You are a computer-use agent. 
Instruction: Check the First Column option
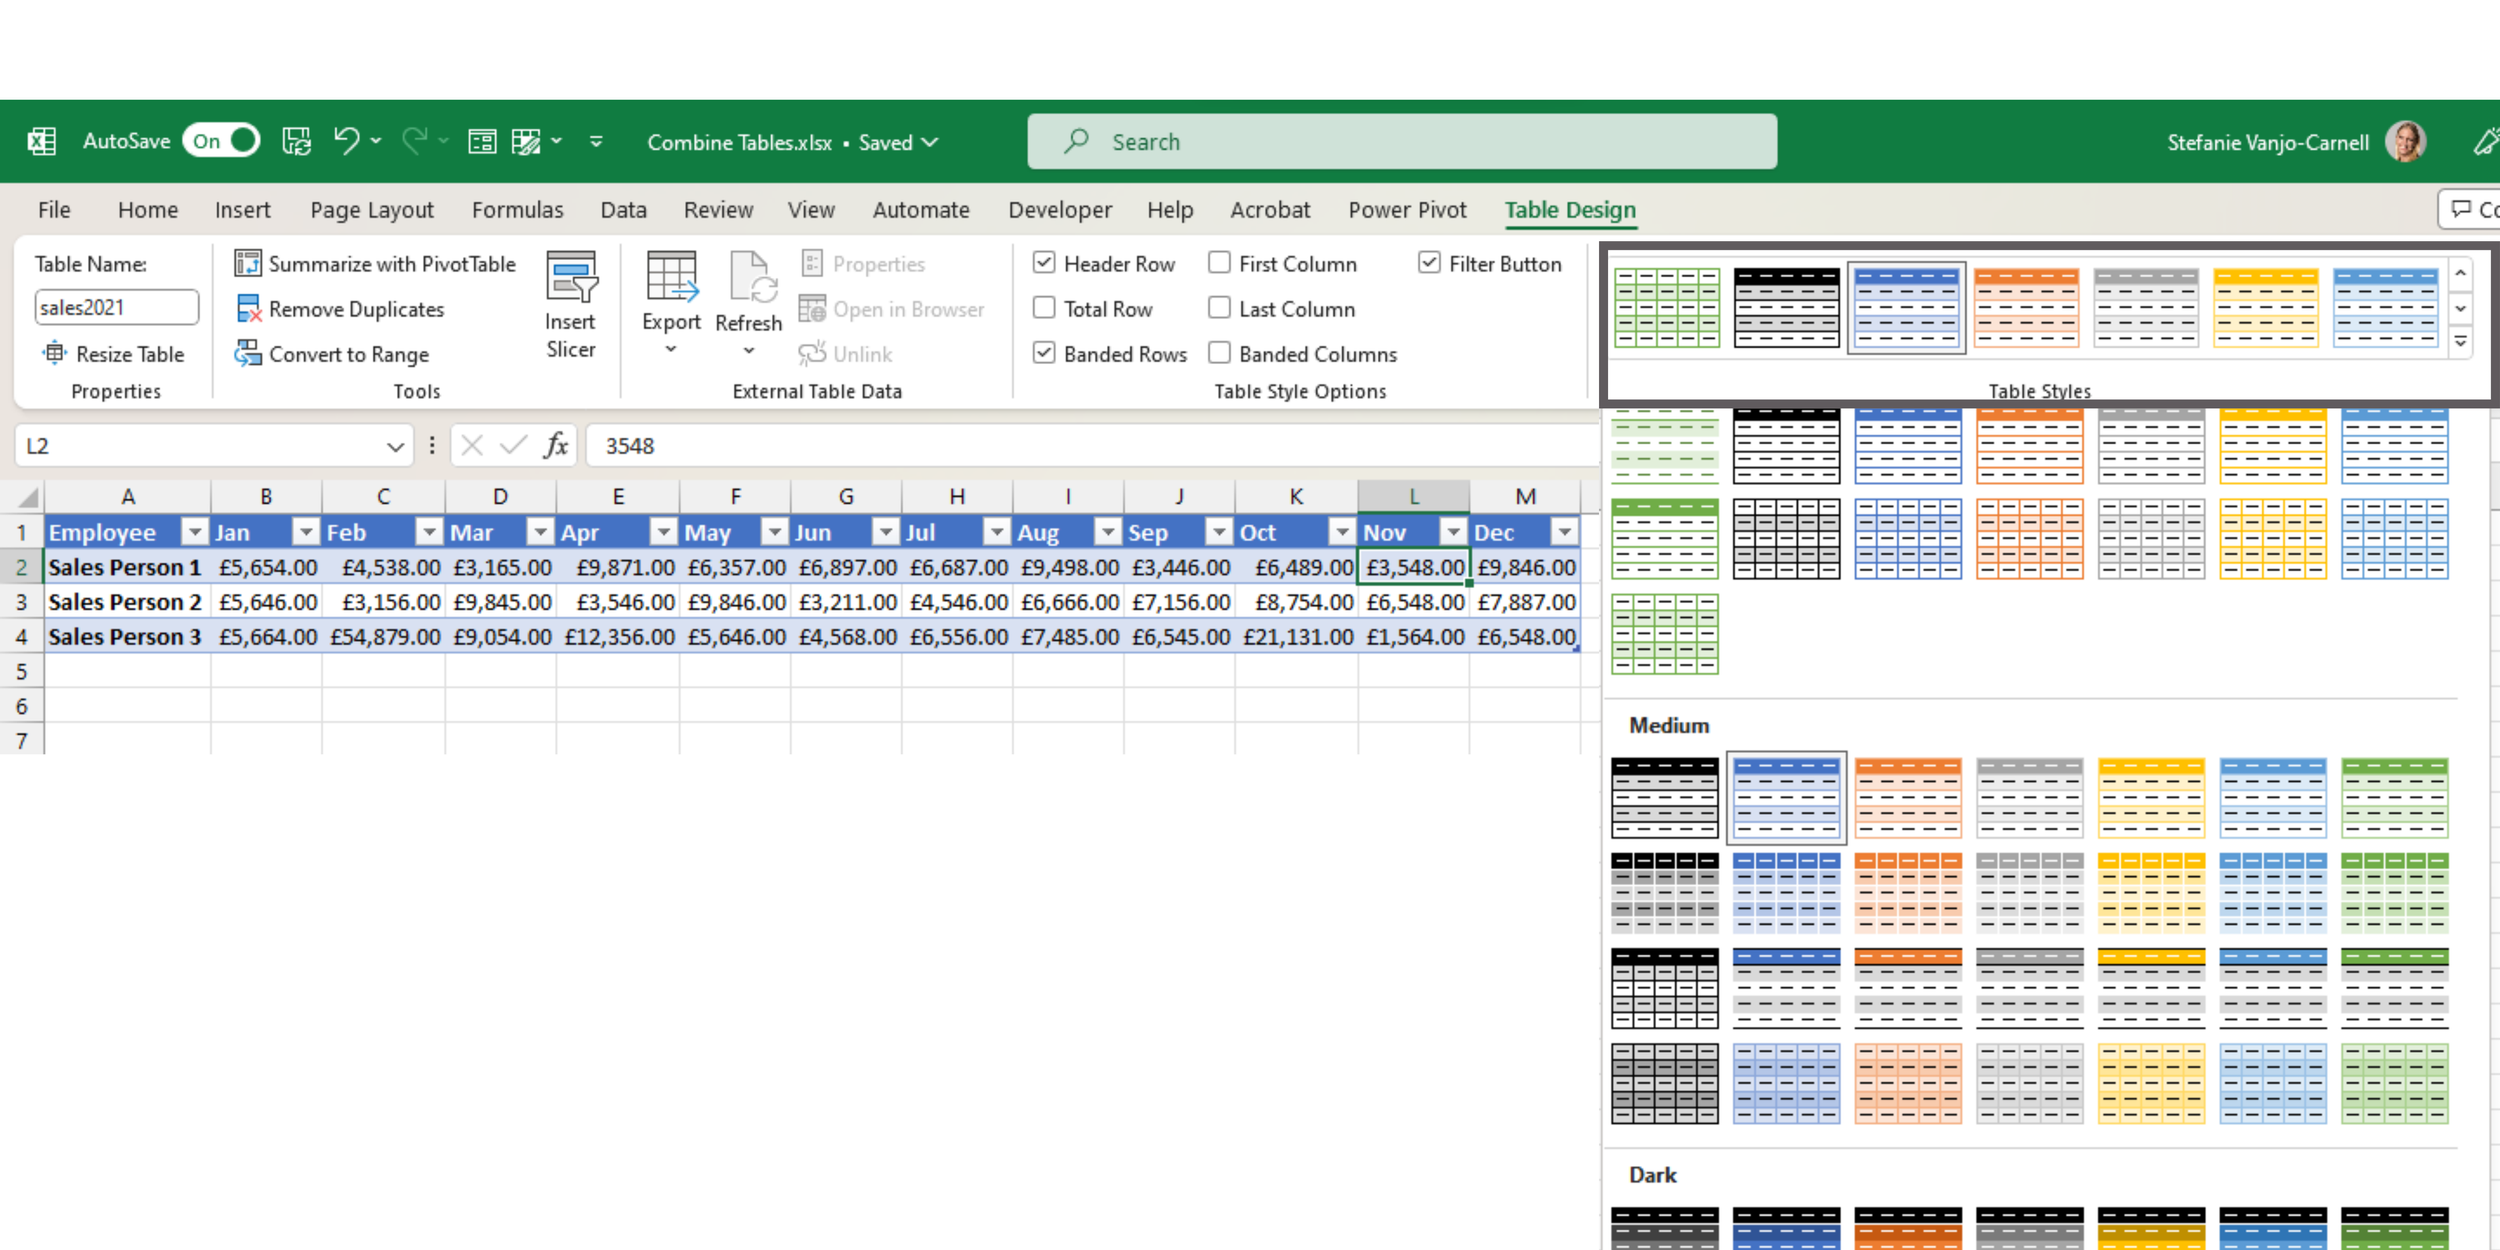(1219, 263)
